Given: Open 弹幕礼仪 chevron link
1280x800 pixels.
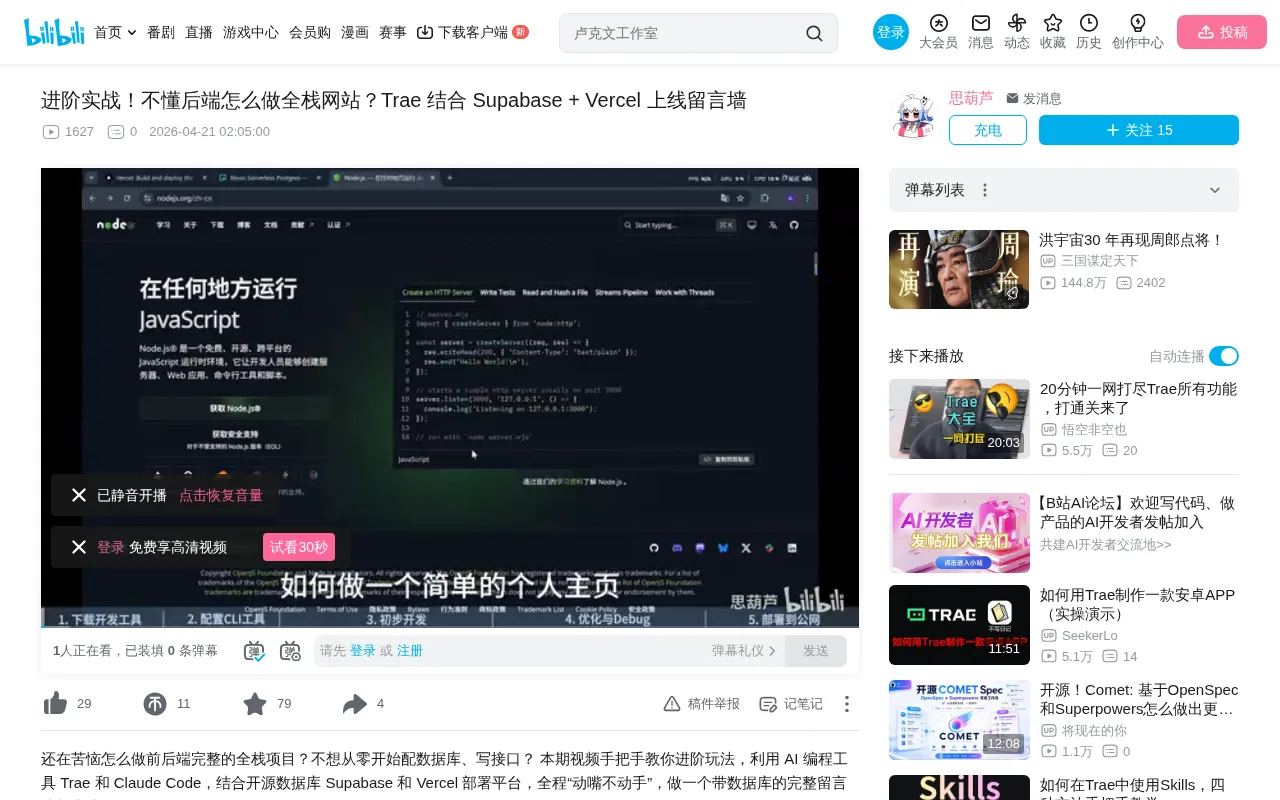Looking at the screenshot, I should [744, 651].
